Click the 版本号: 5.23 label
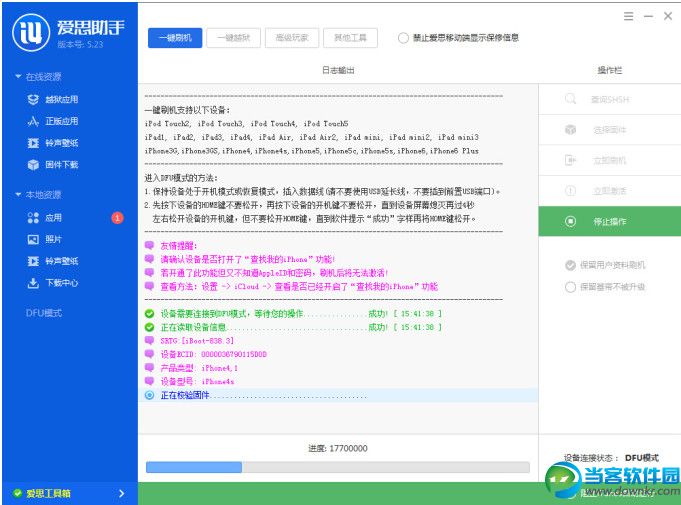Image resolution: width=681 pixels, height=505 pixels. click(80, 44)
